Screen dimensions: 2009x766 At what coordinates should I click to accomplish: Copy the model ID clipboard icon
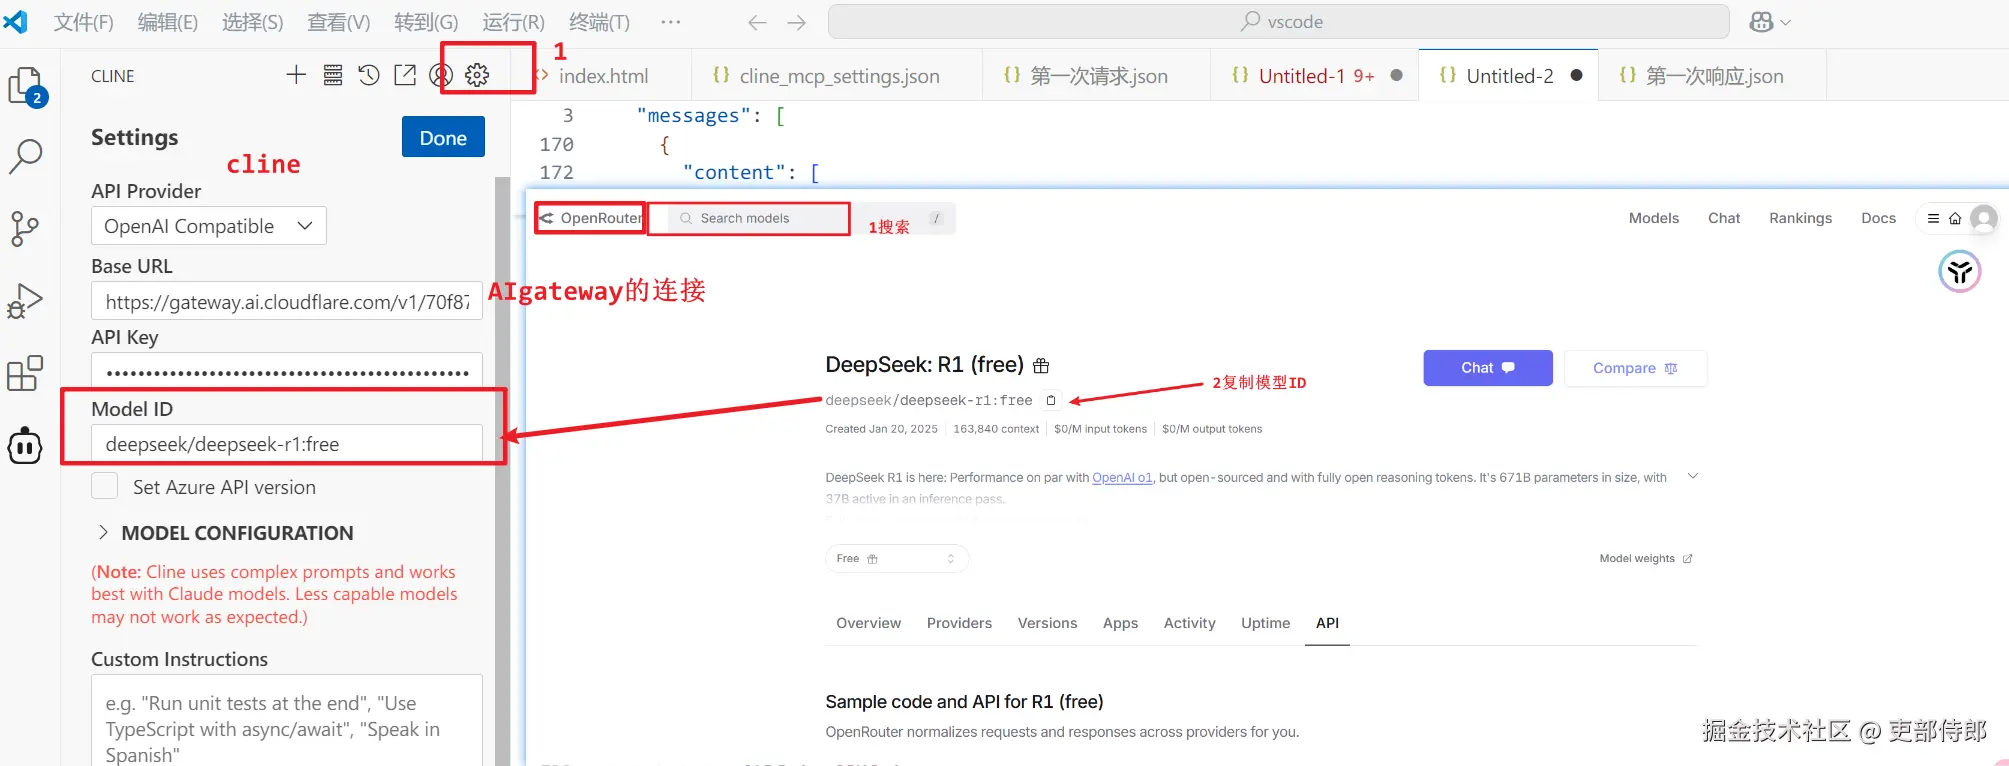pyautogui.click(x=1051, y=401)
